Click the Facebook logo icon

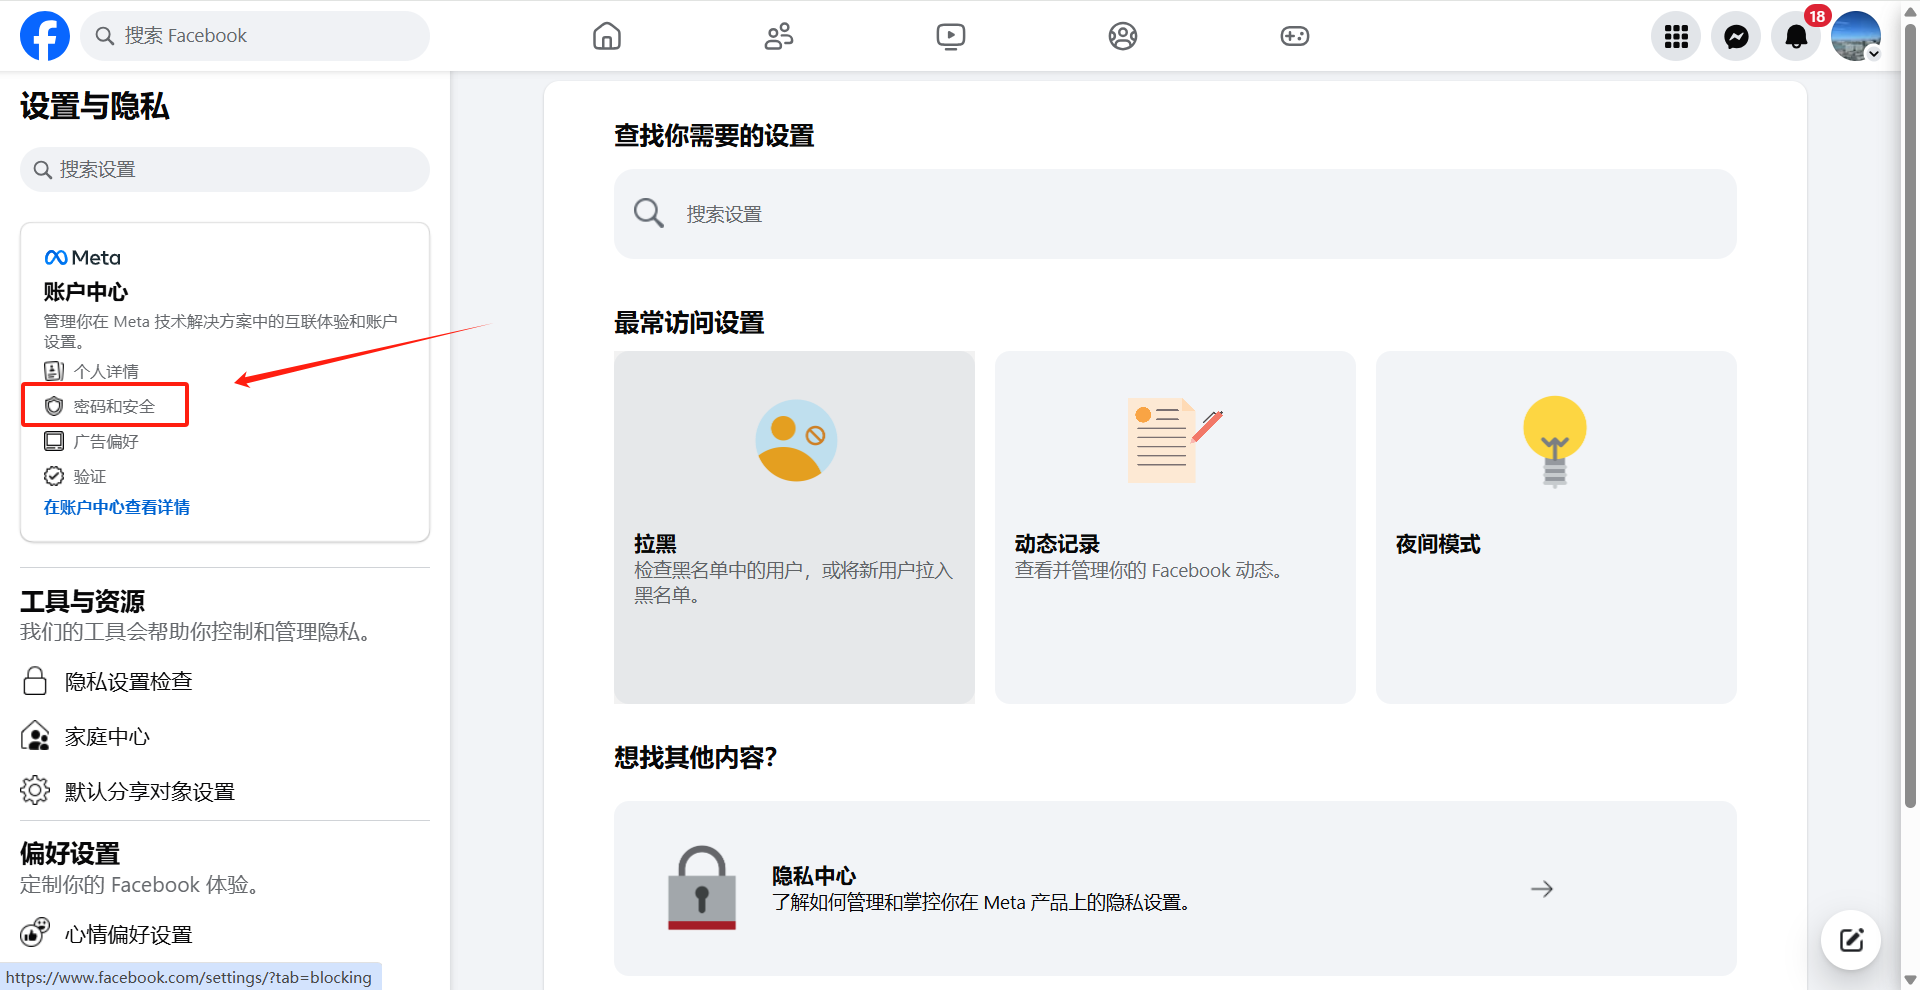pyautogui.click(x=45, y=36)
